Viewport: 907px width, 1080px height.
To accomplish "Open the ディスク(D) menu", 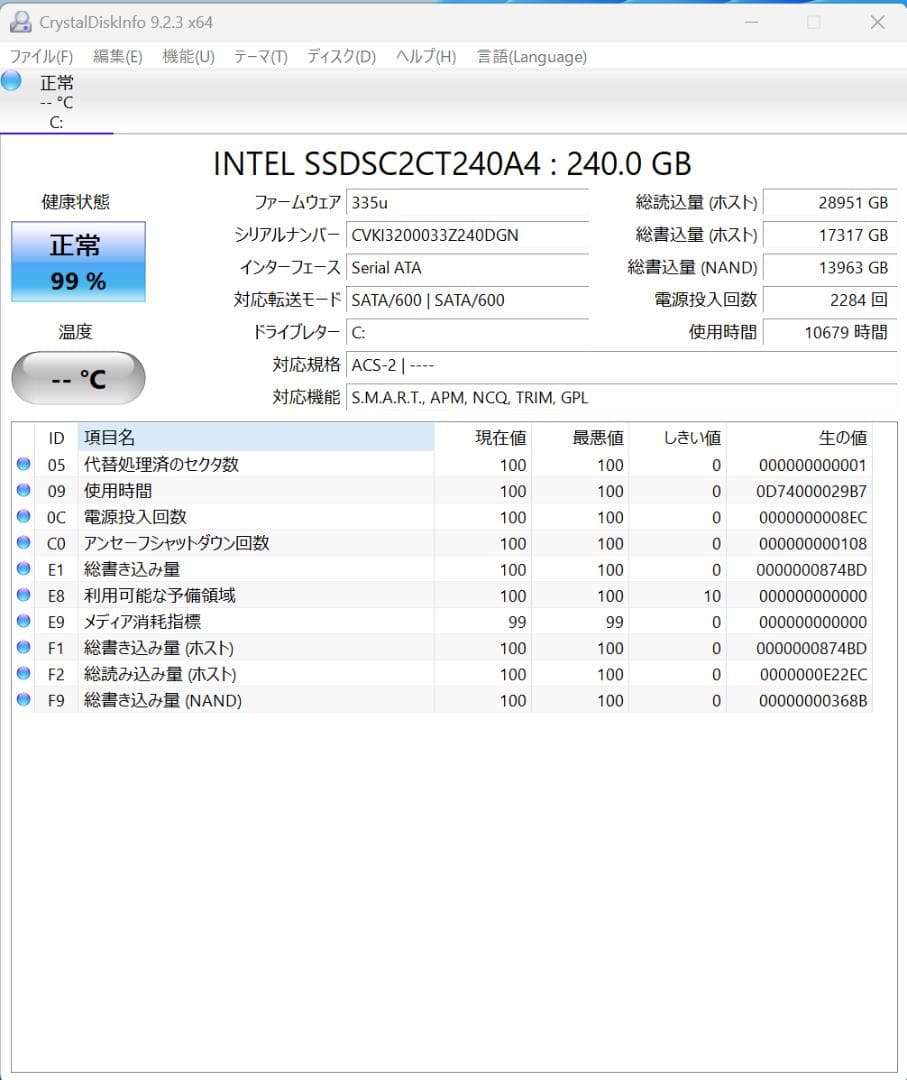I will 338,57.
